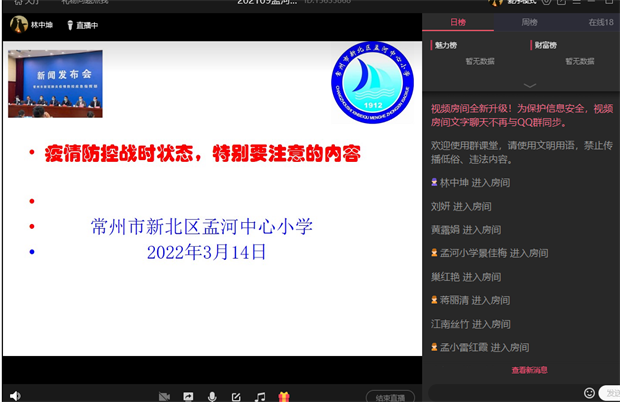
Task: Switch to the 周榜 tab
Action: coord(529,21)
